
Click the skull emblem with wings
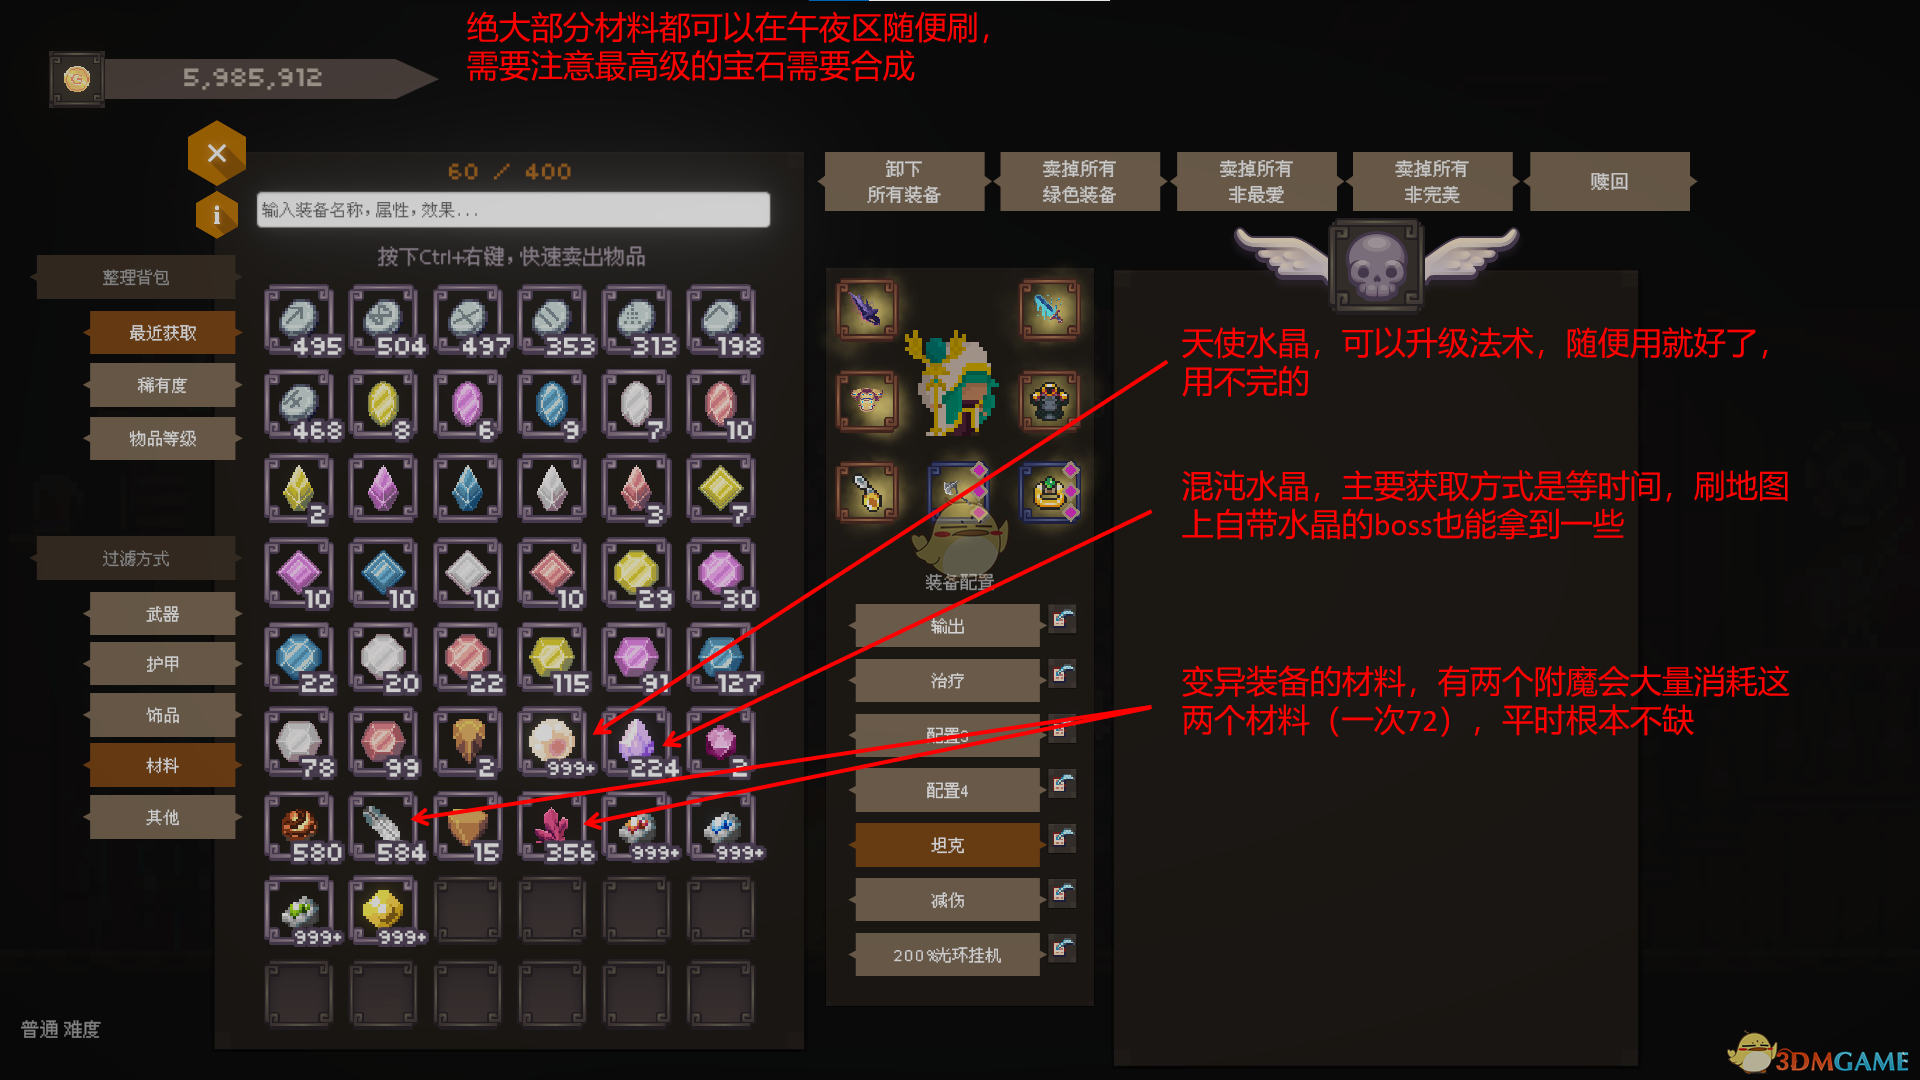coord(1376,266)
